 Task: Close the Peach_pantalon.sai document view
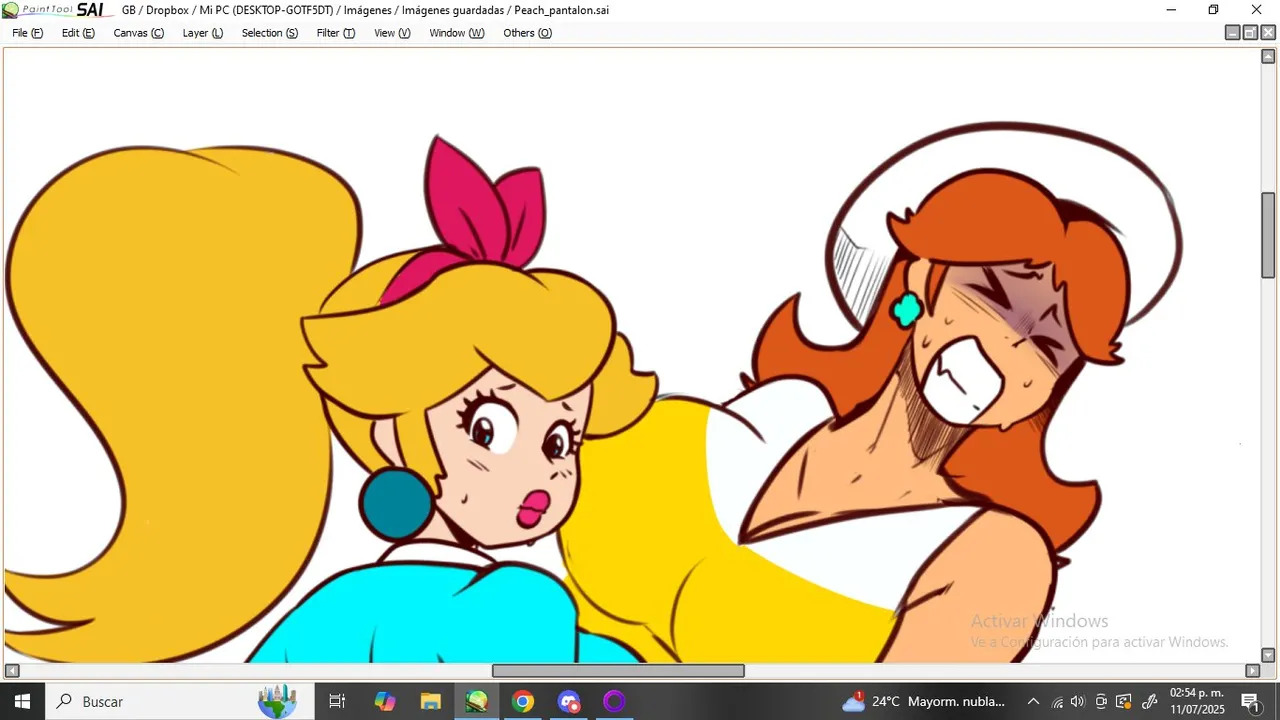tap(1268, 33)
